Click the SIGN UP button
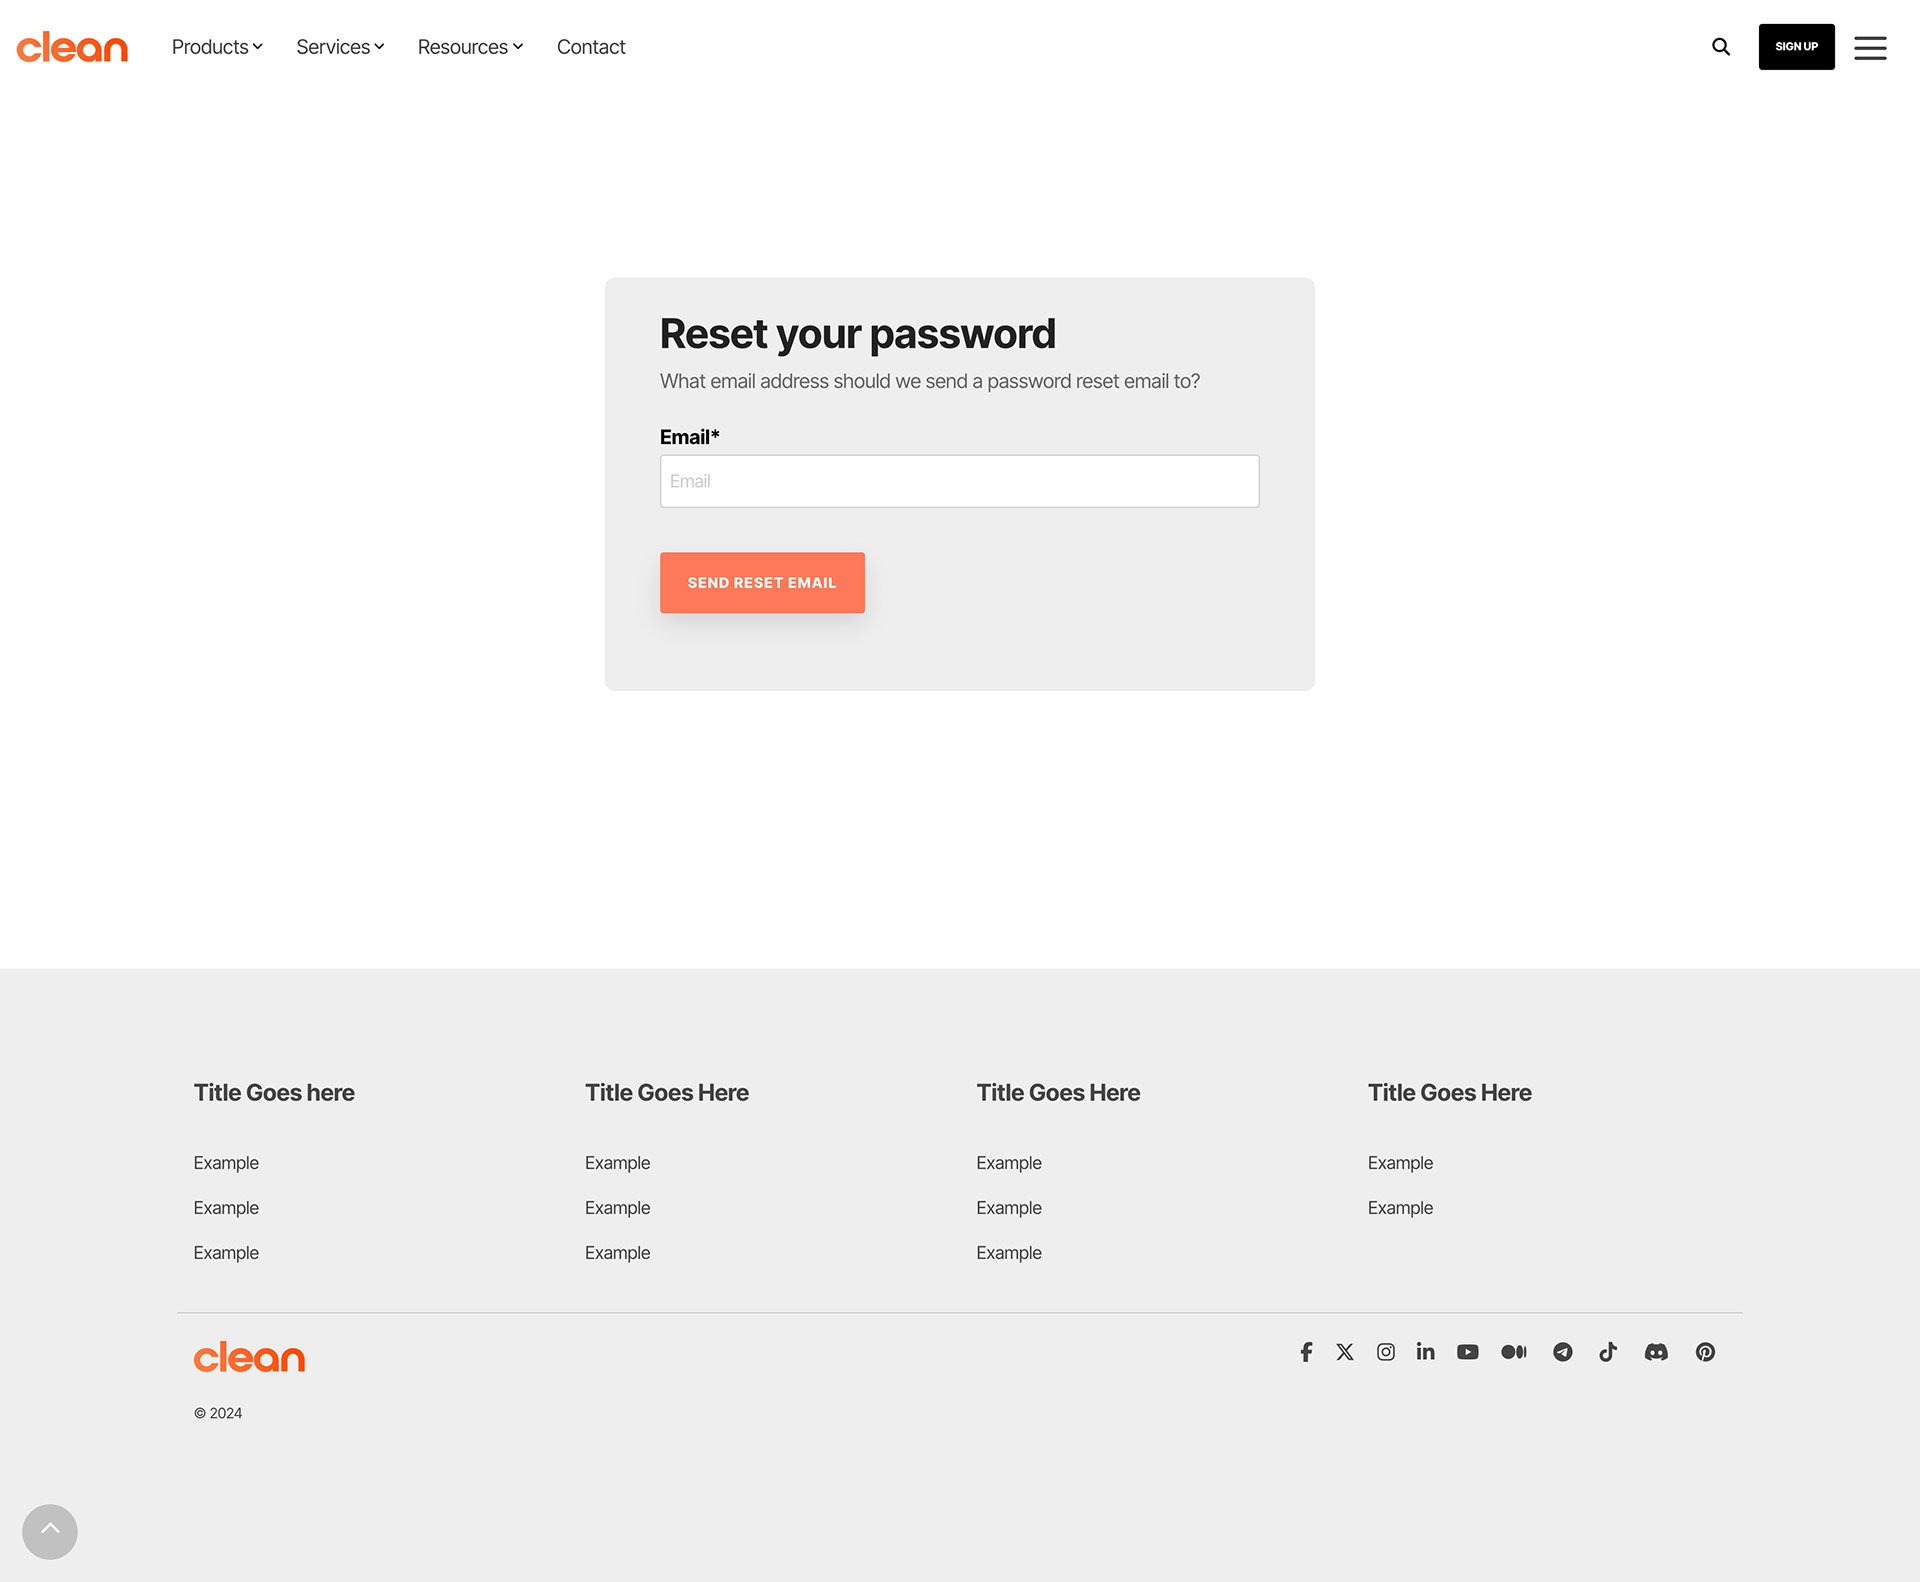The image size is (1920, 1582). [x=1796, y=47]
